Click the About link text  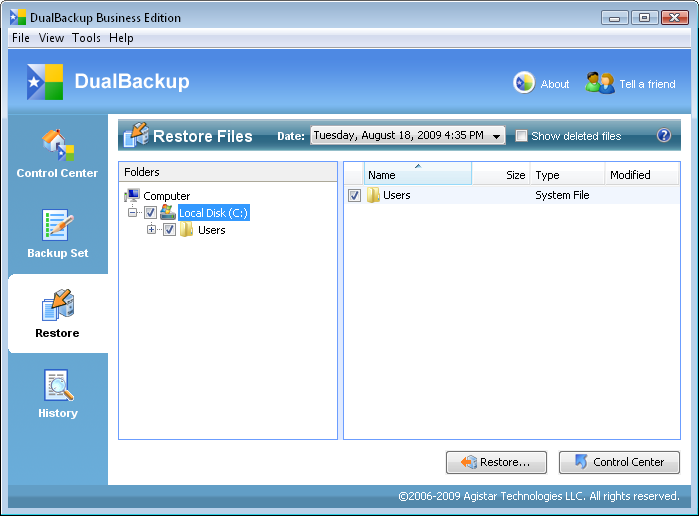[x=555, y=84]
